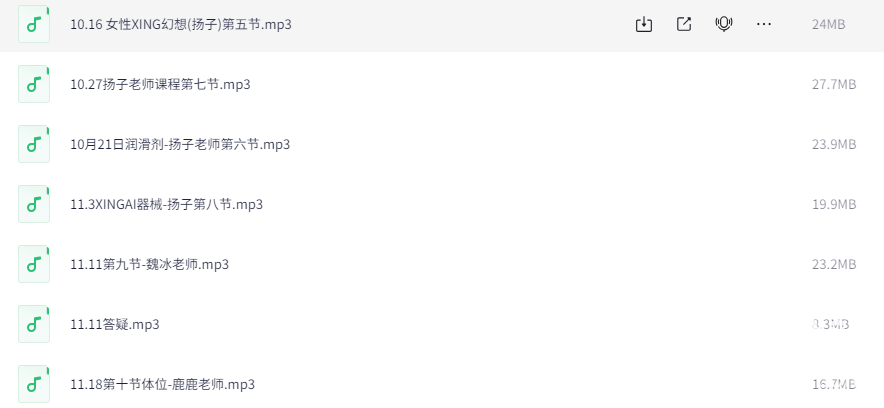
Task: Click share icon on first file row
Action: pyautogui.click(x=684, y=24)
